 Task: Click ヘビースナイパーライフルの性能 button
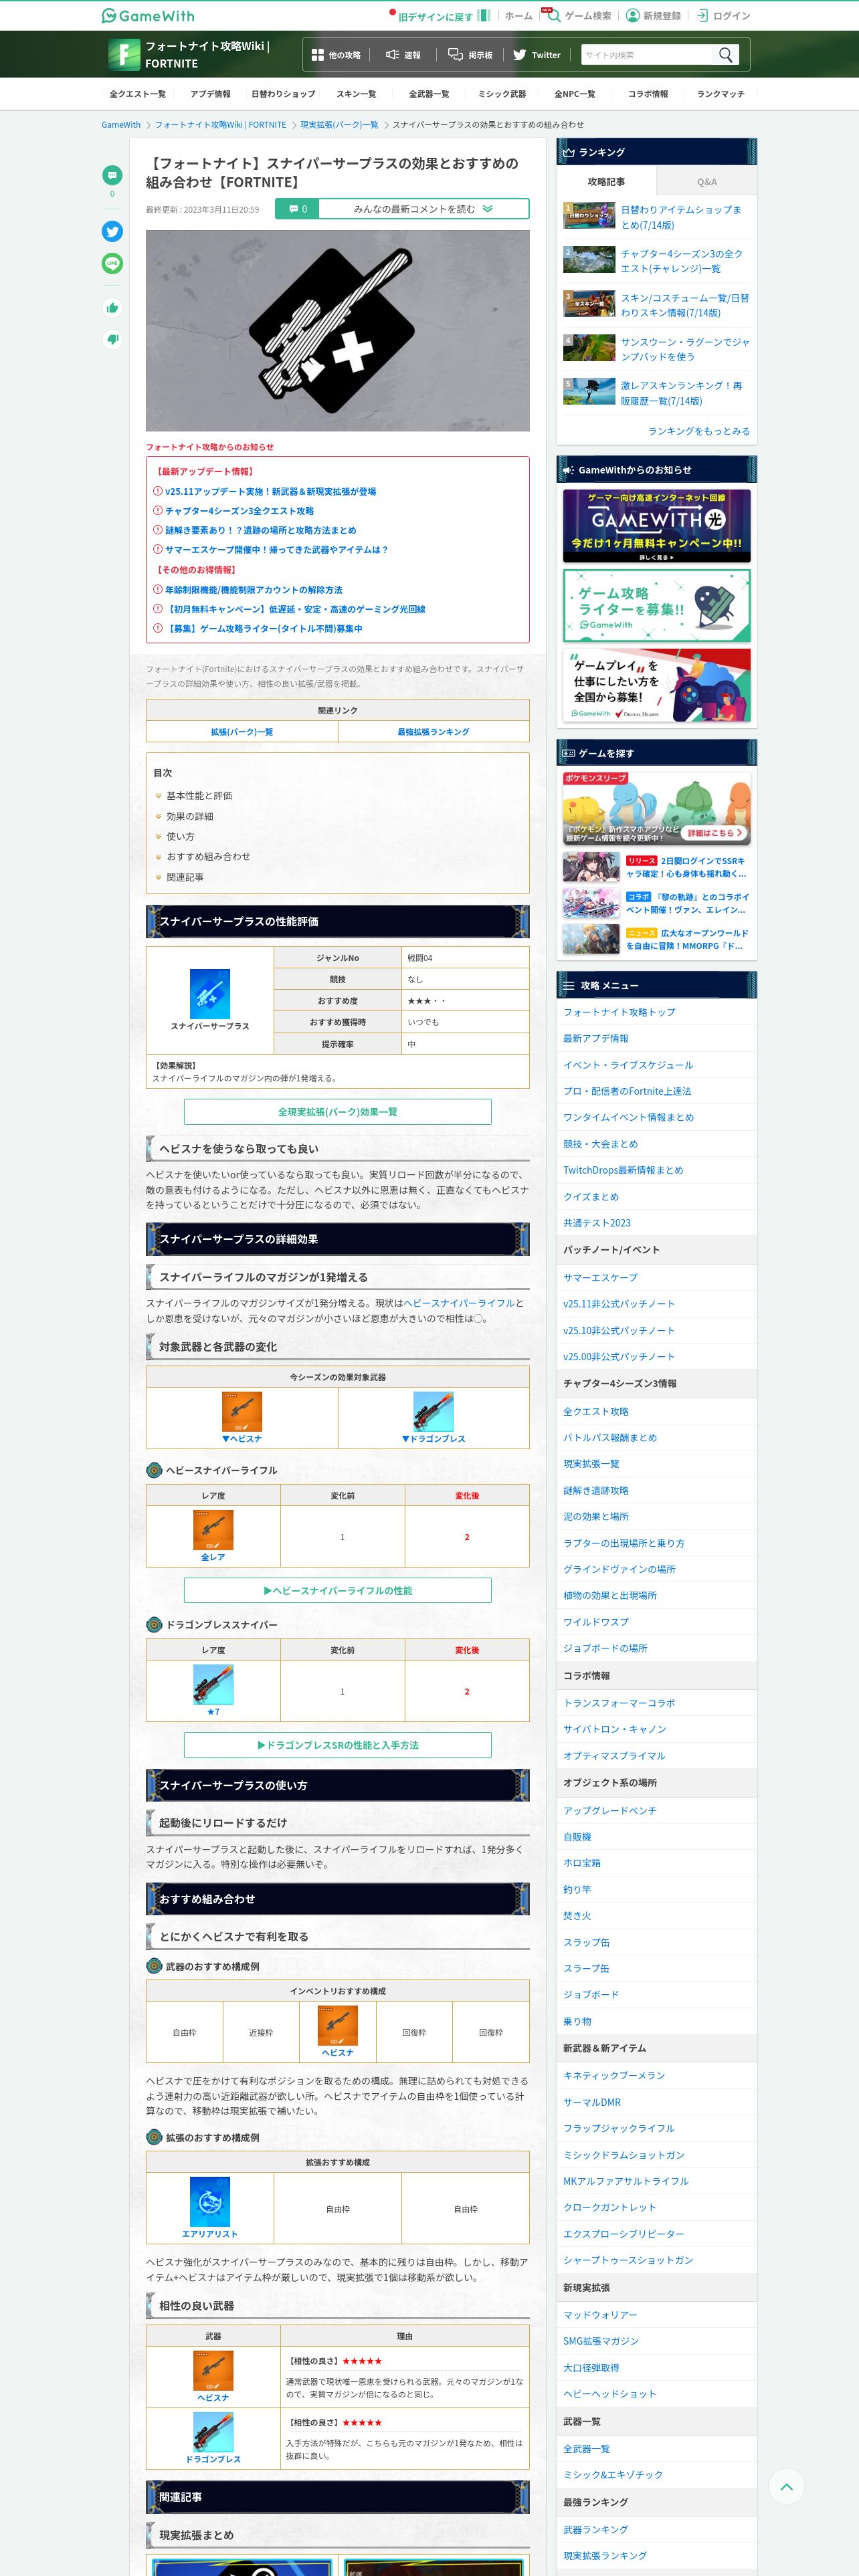tap(337, 1590)
